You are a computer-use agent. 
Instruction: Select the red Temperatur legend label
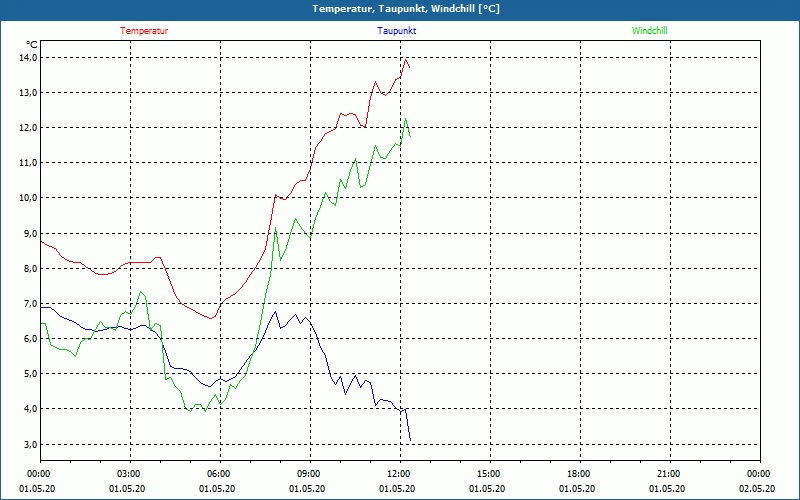click(144, 31)
